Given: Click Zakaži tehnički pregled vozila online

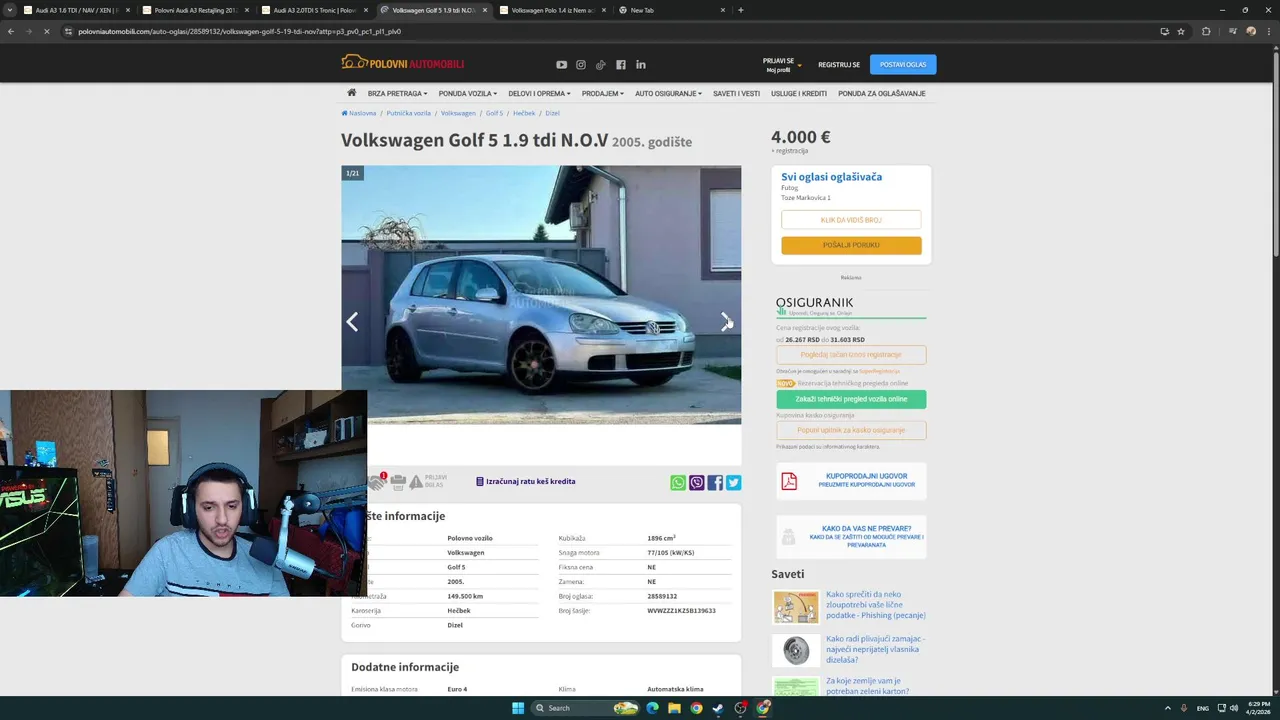Looking at the screenshot, I should coord(851,399).
